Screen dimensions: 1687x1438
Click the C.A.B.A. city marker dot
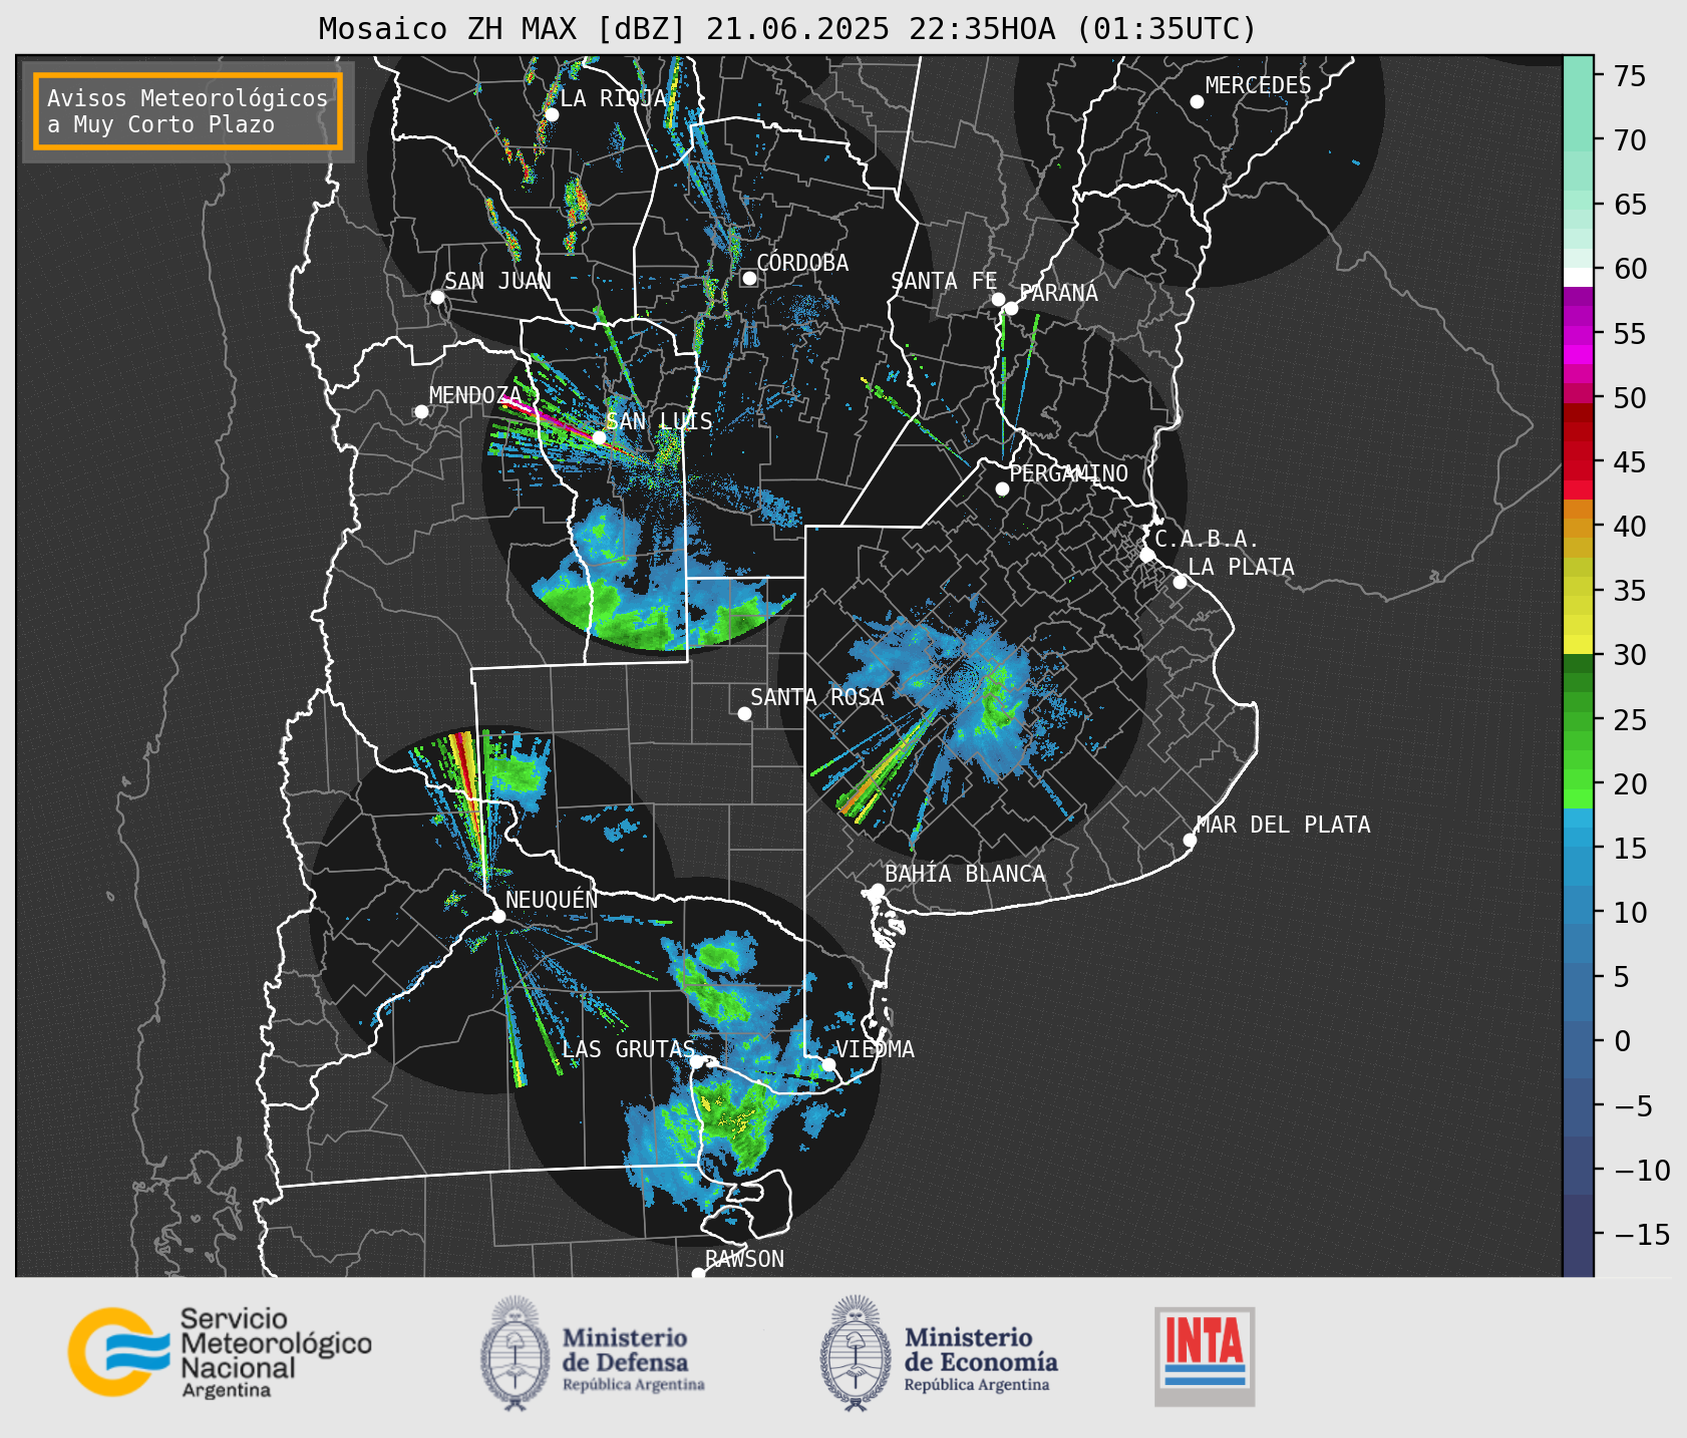(x=1147, y=555)
